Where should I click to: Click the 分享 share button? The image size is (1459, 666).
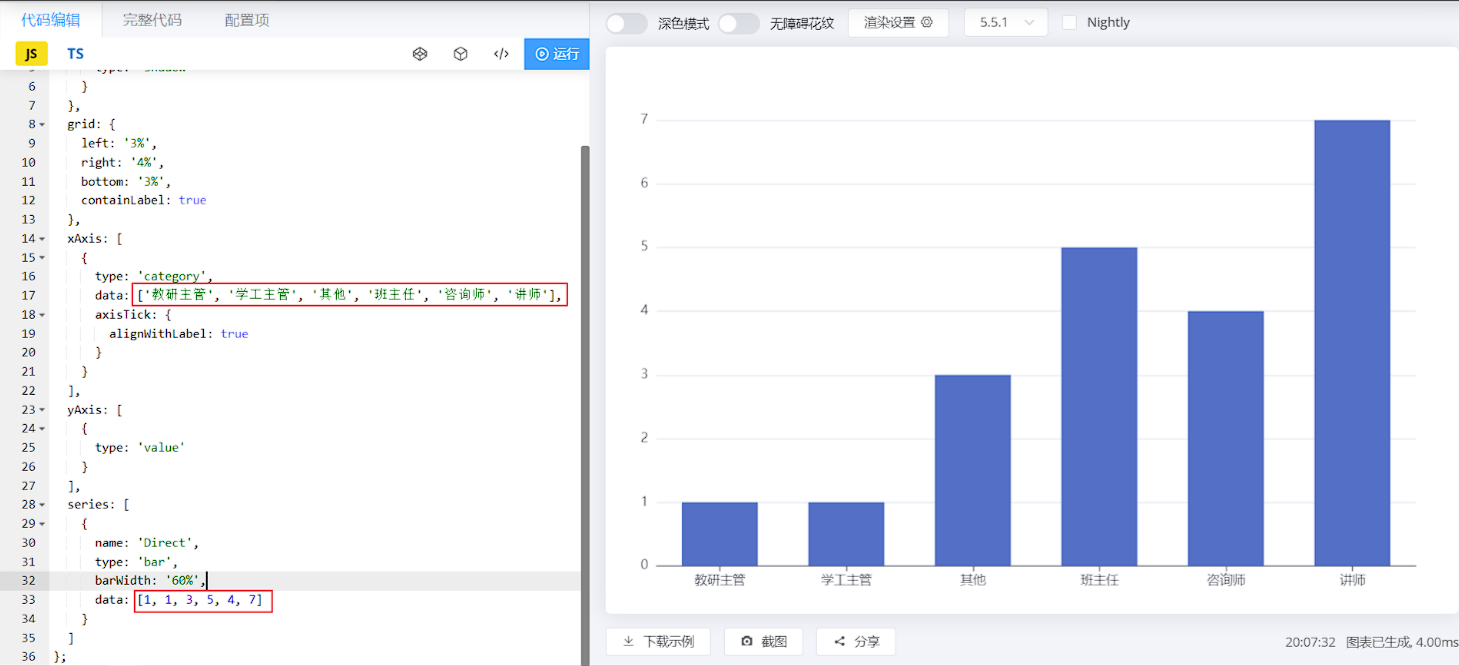pos(856,641)
